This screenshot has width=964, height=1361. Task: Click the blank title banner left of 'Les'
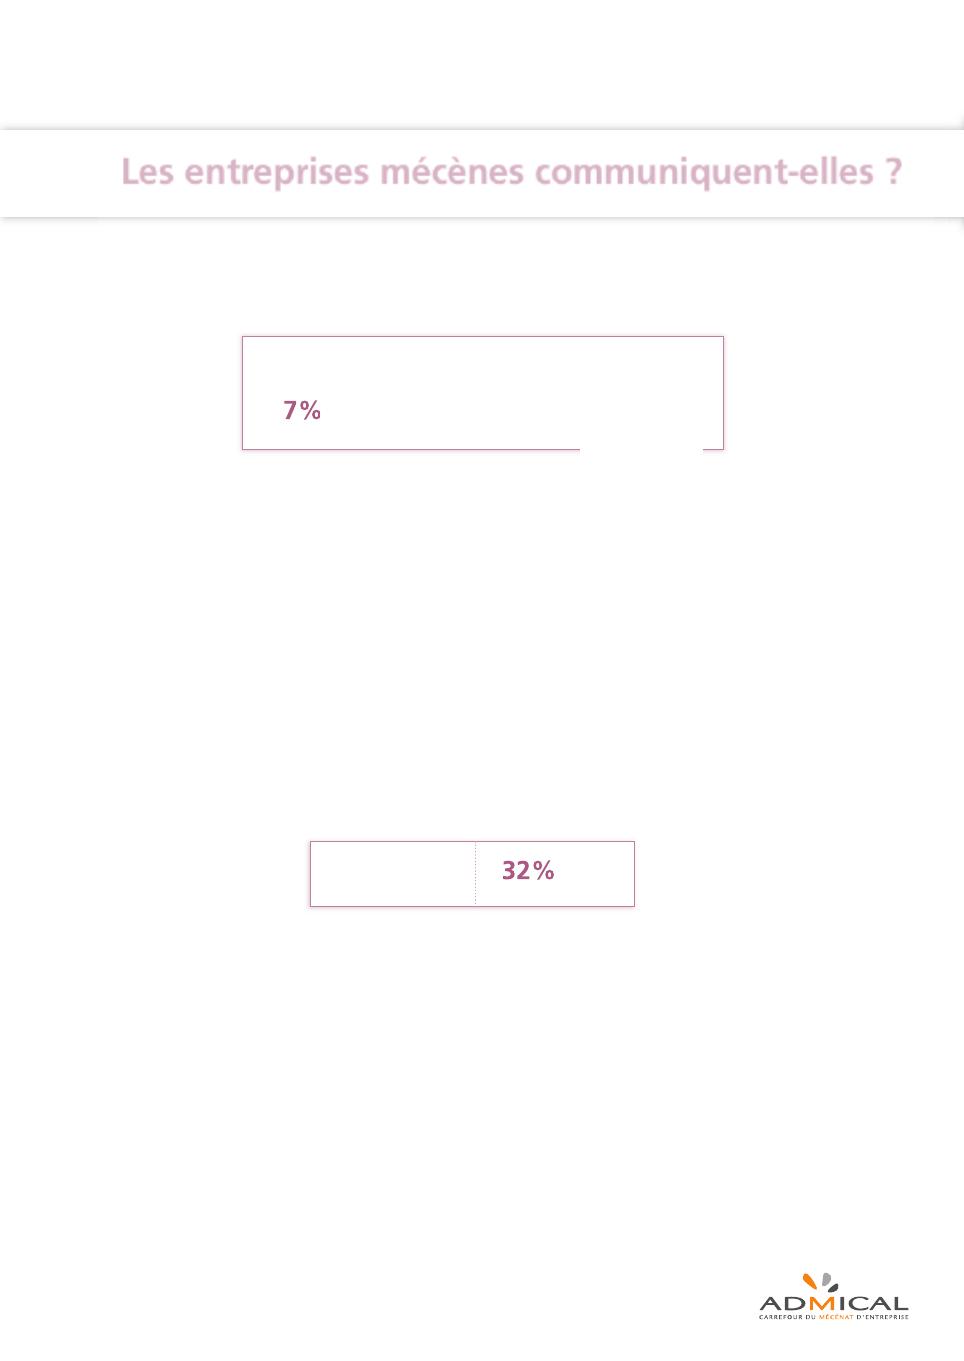tap(60, 173)
